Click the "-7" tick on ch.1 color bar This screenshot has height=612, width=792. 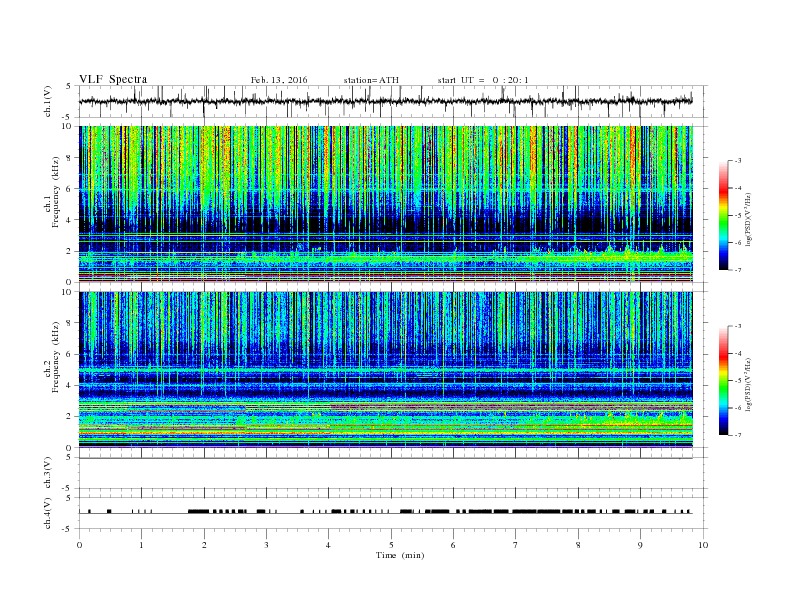(737, 270)
